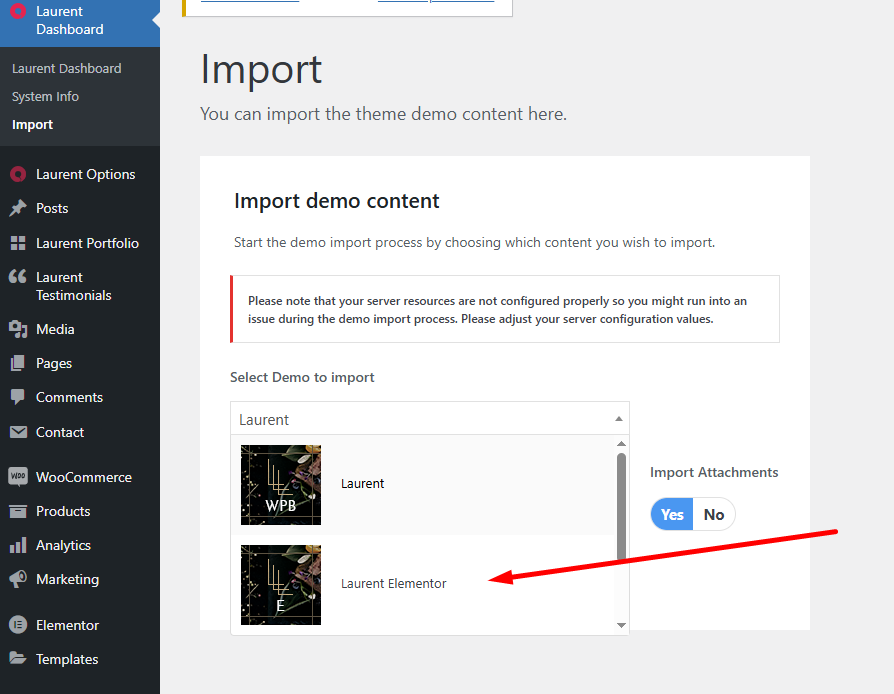The width and height of the screenshot is (894, 694).
Task: Click the WooCommerce Woo icon
Action: point(18,477)
